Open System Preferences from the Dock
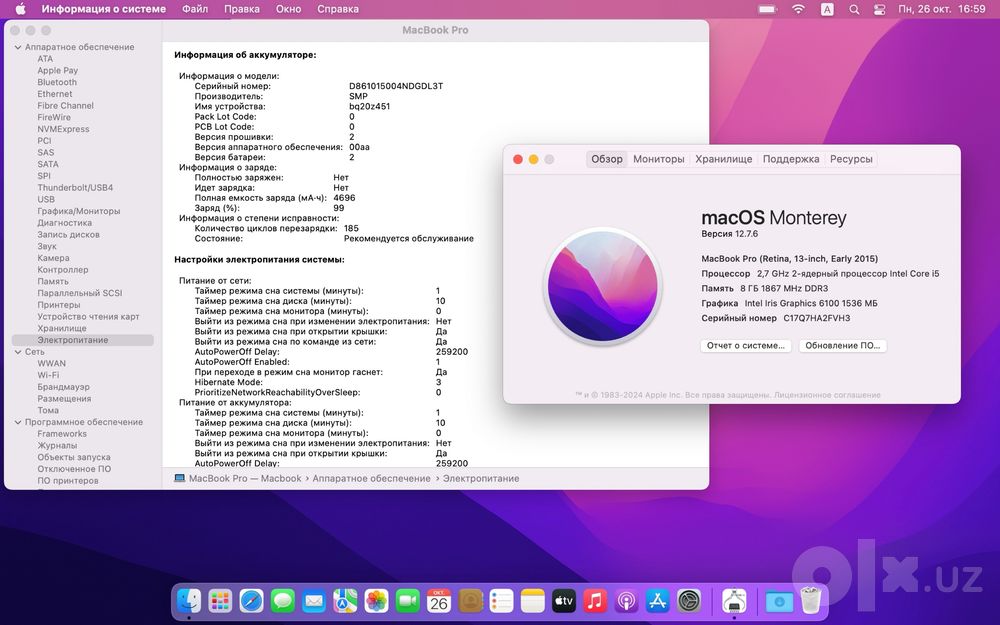The width and height of the screenshot is (1000, 625). [689, 601]
